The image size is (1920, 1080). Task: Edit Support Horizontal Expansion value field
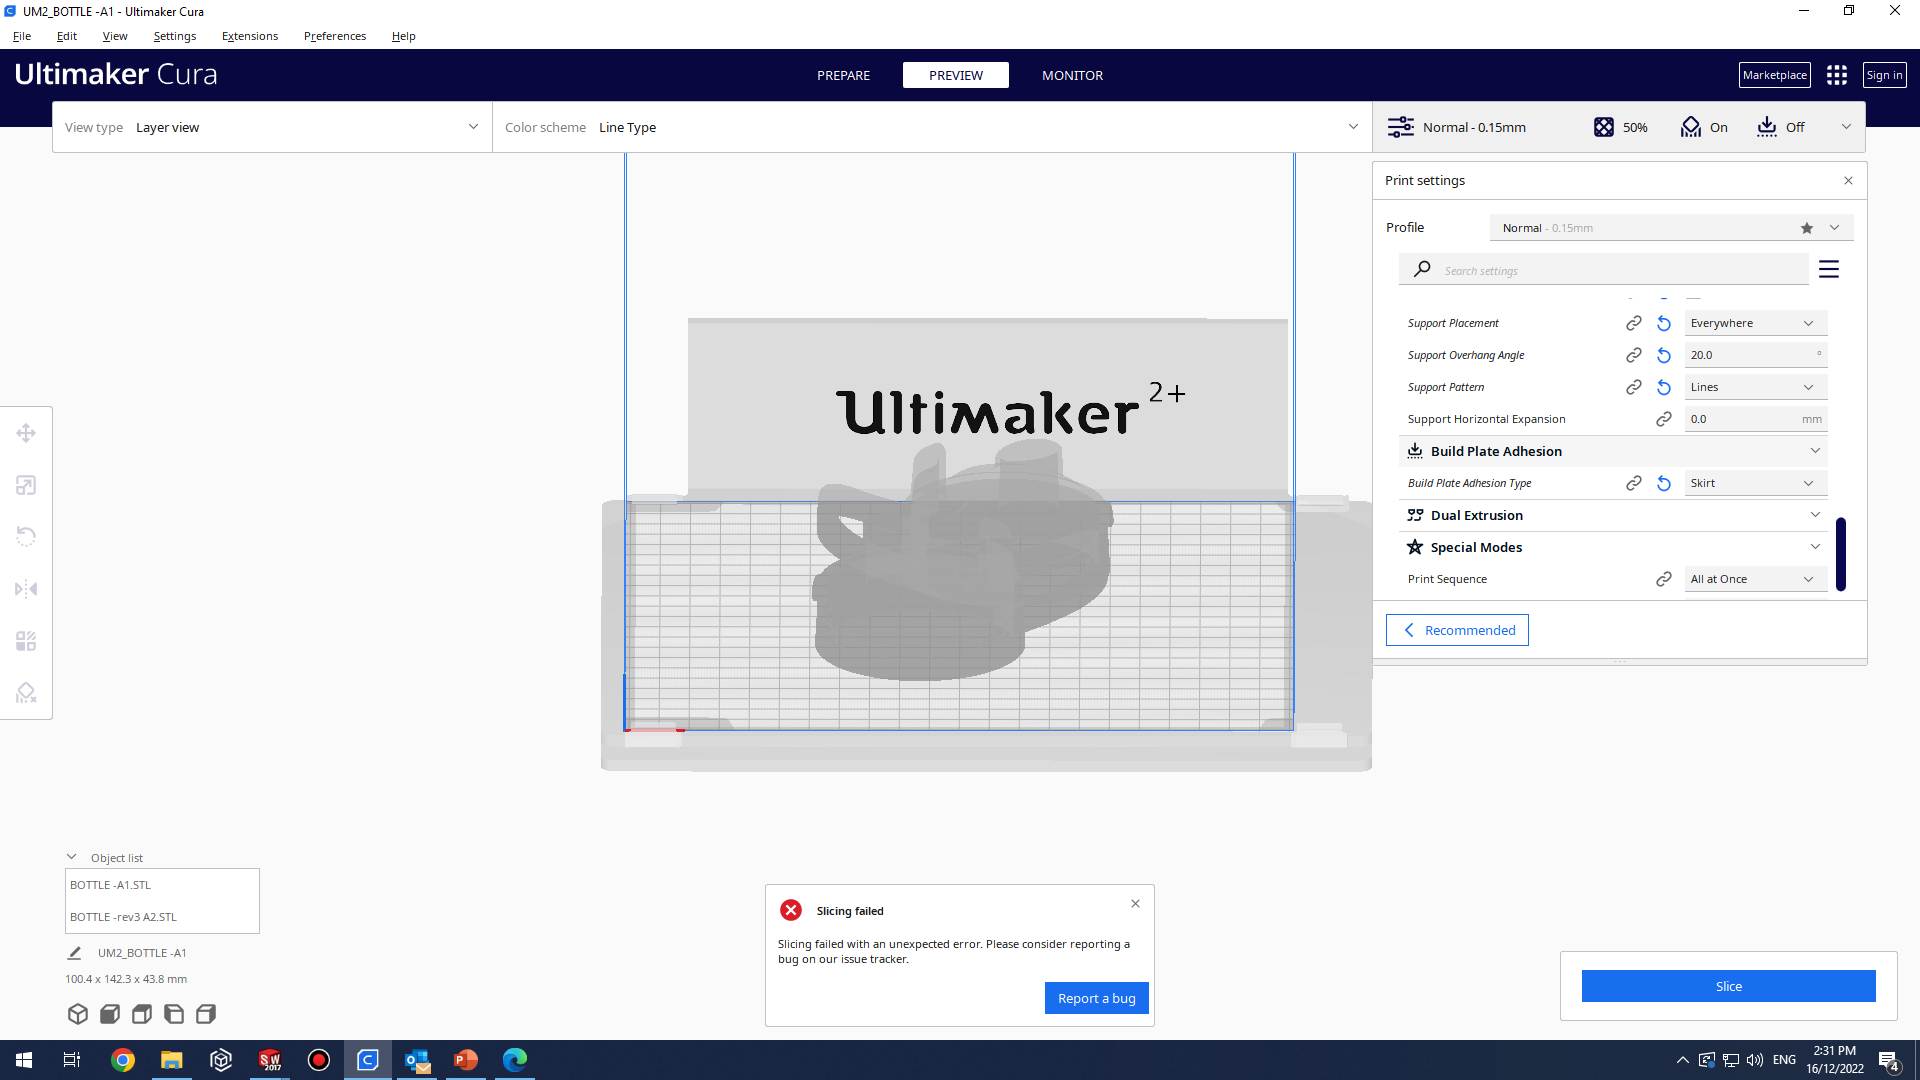1756,419
